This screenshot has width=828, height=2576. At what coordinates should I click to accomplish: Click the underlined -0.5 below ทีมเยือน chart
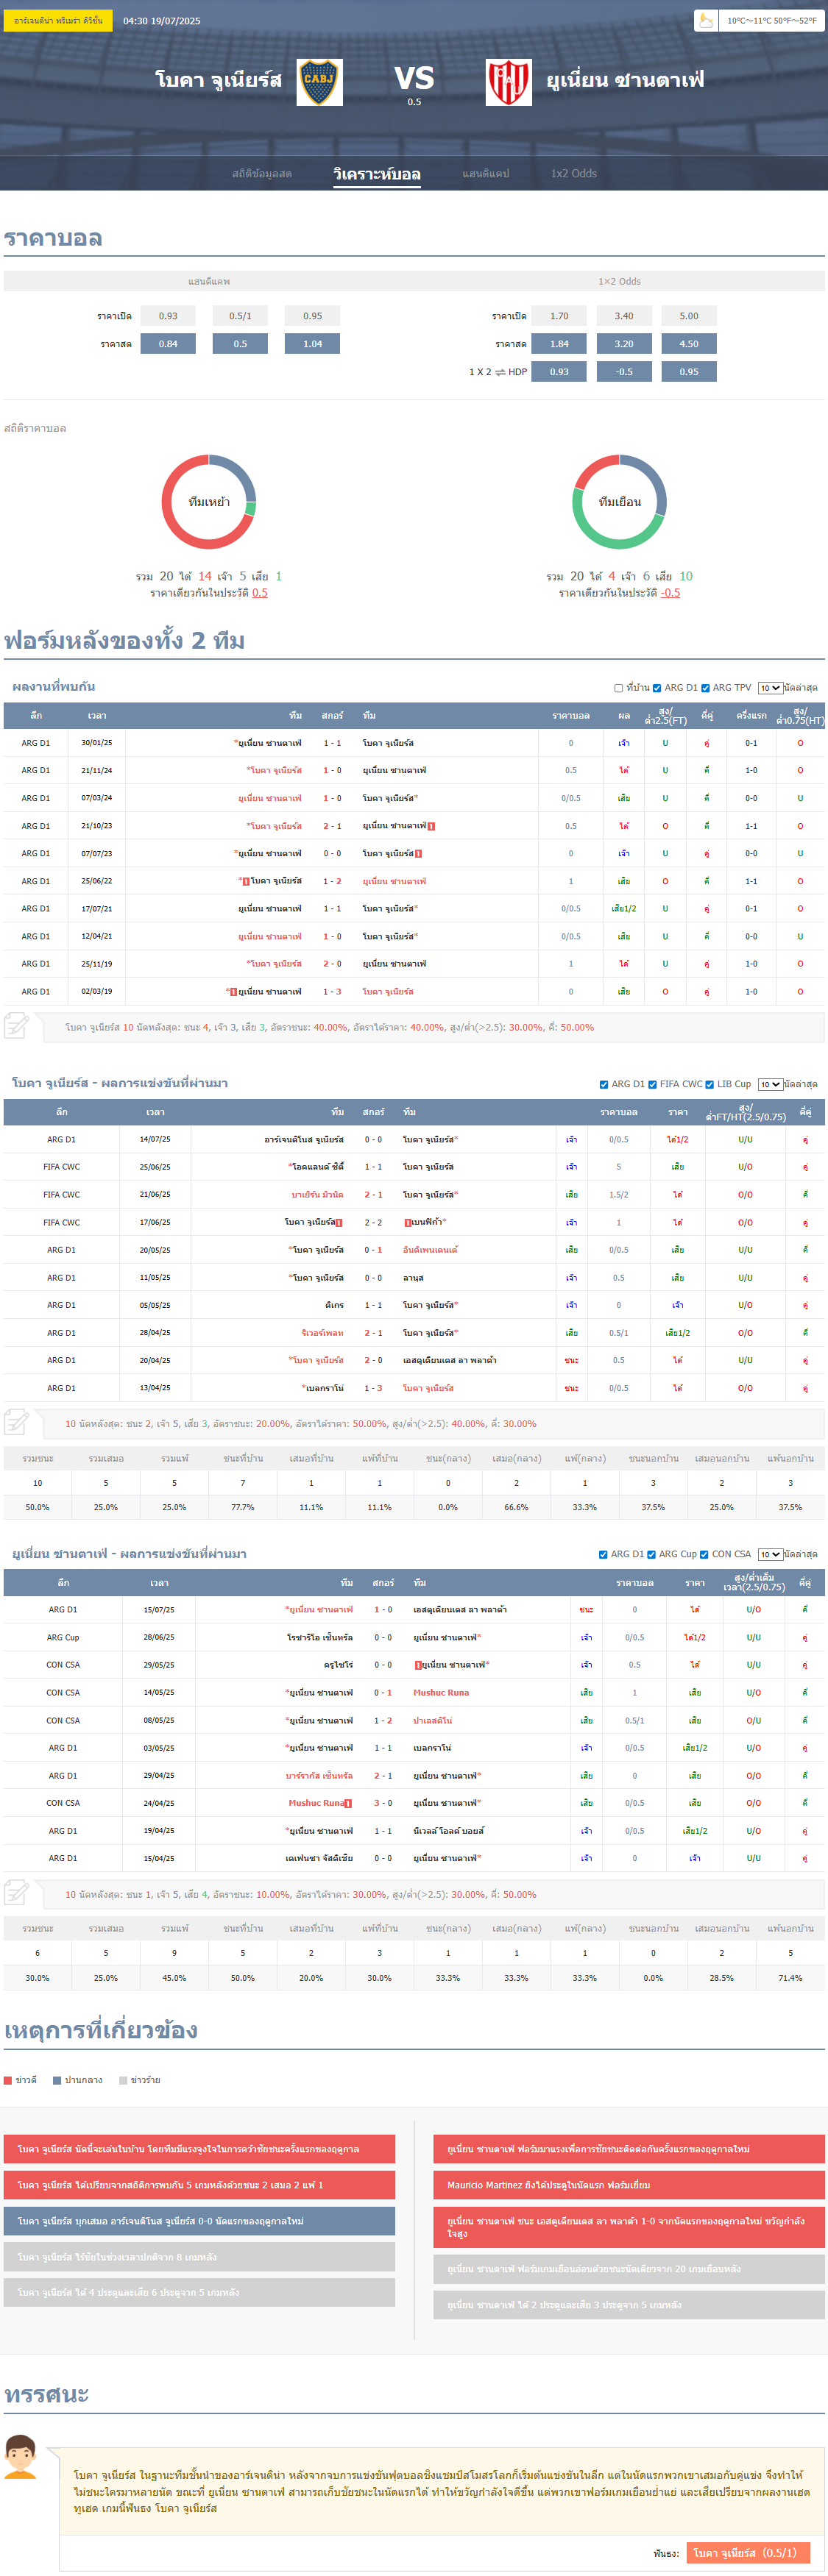click(670, 593)
